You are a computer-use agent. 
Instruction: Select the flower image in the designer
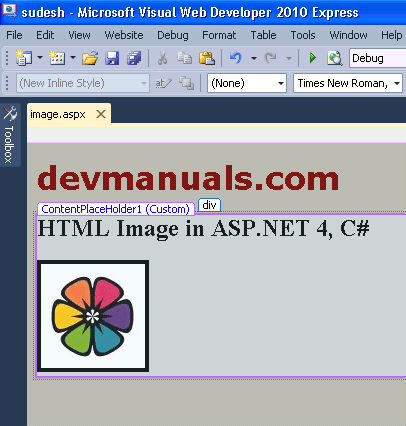[x=93, y=316]
